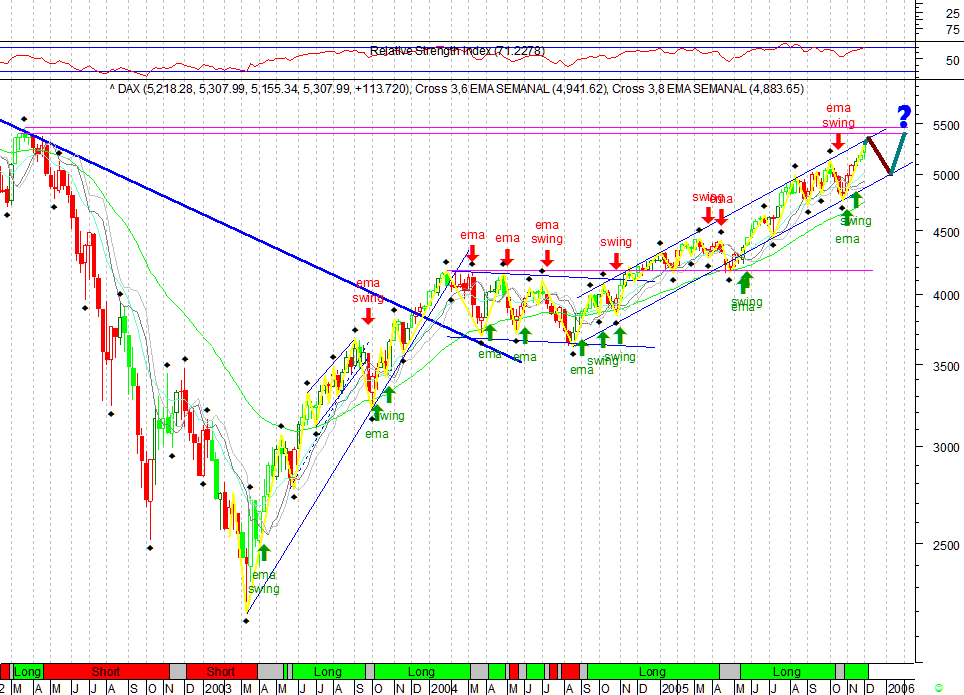Click the green ema swing arrow near June 2005
964x695 pixels.
(x=745, y=283)
